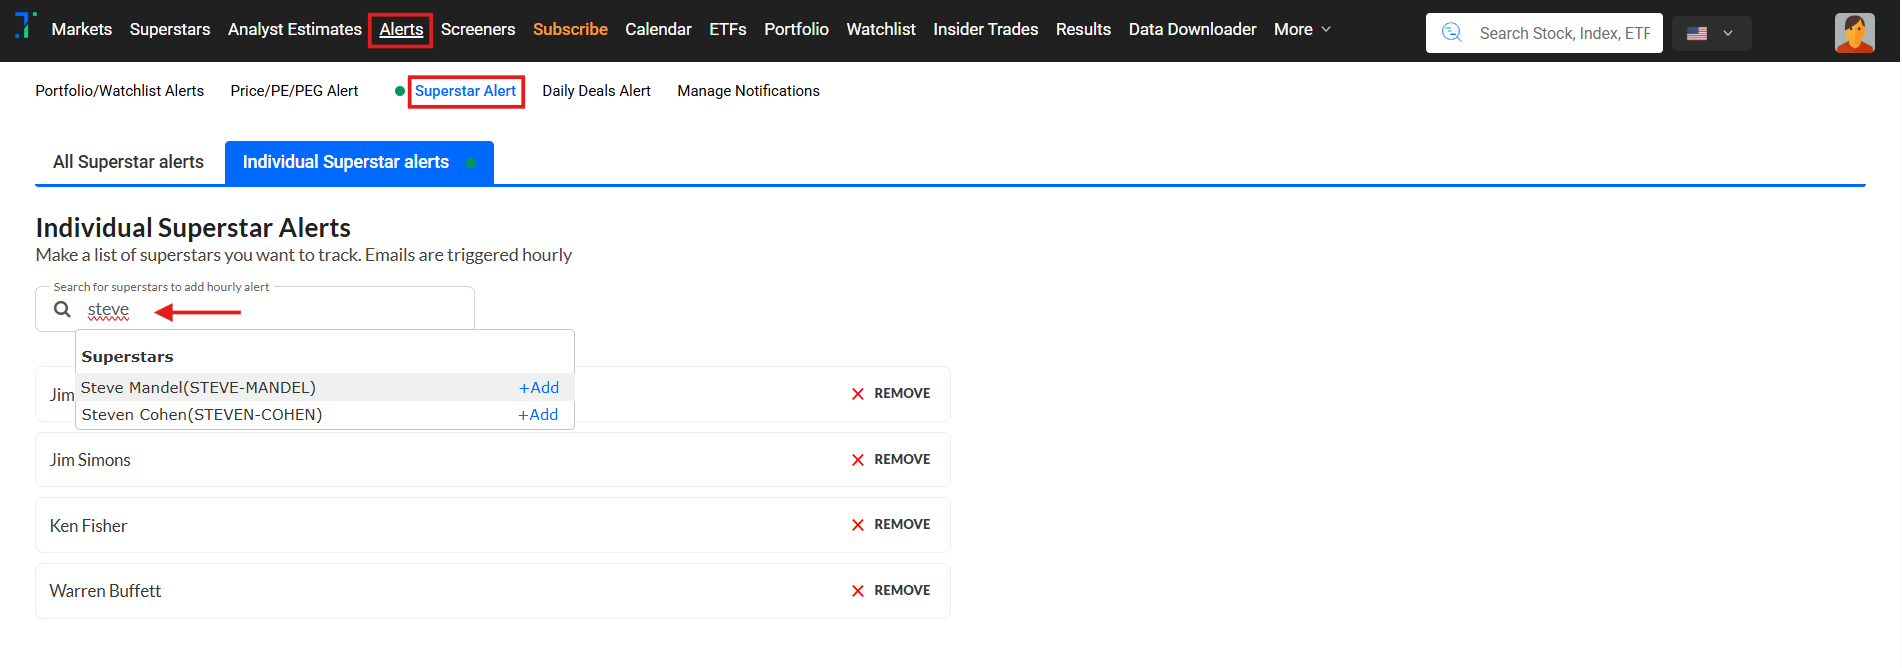
Task: Click the magnifier icon in superstar search
Action: pos(62,310)
